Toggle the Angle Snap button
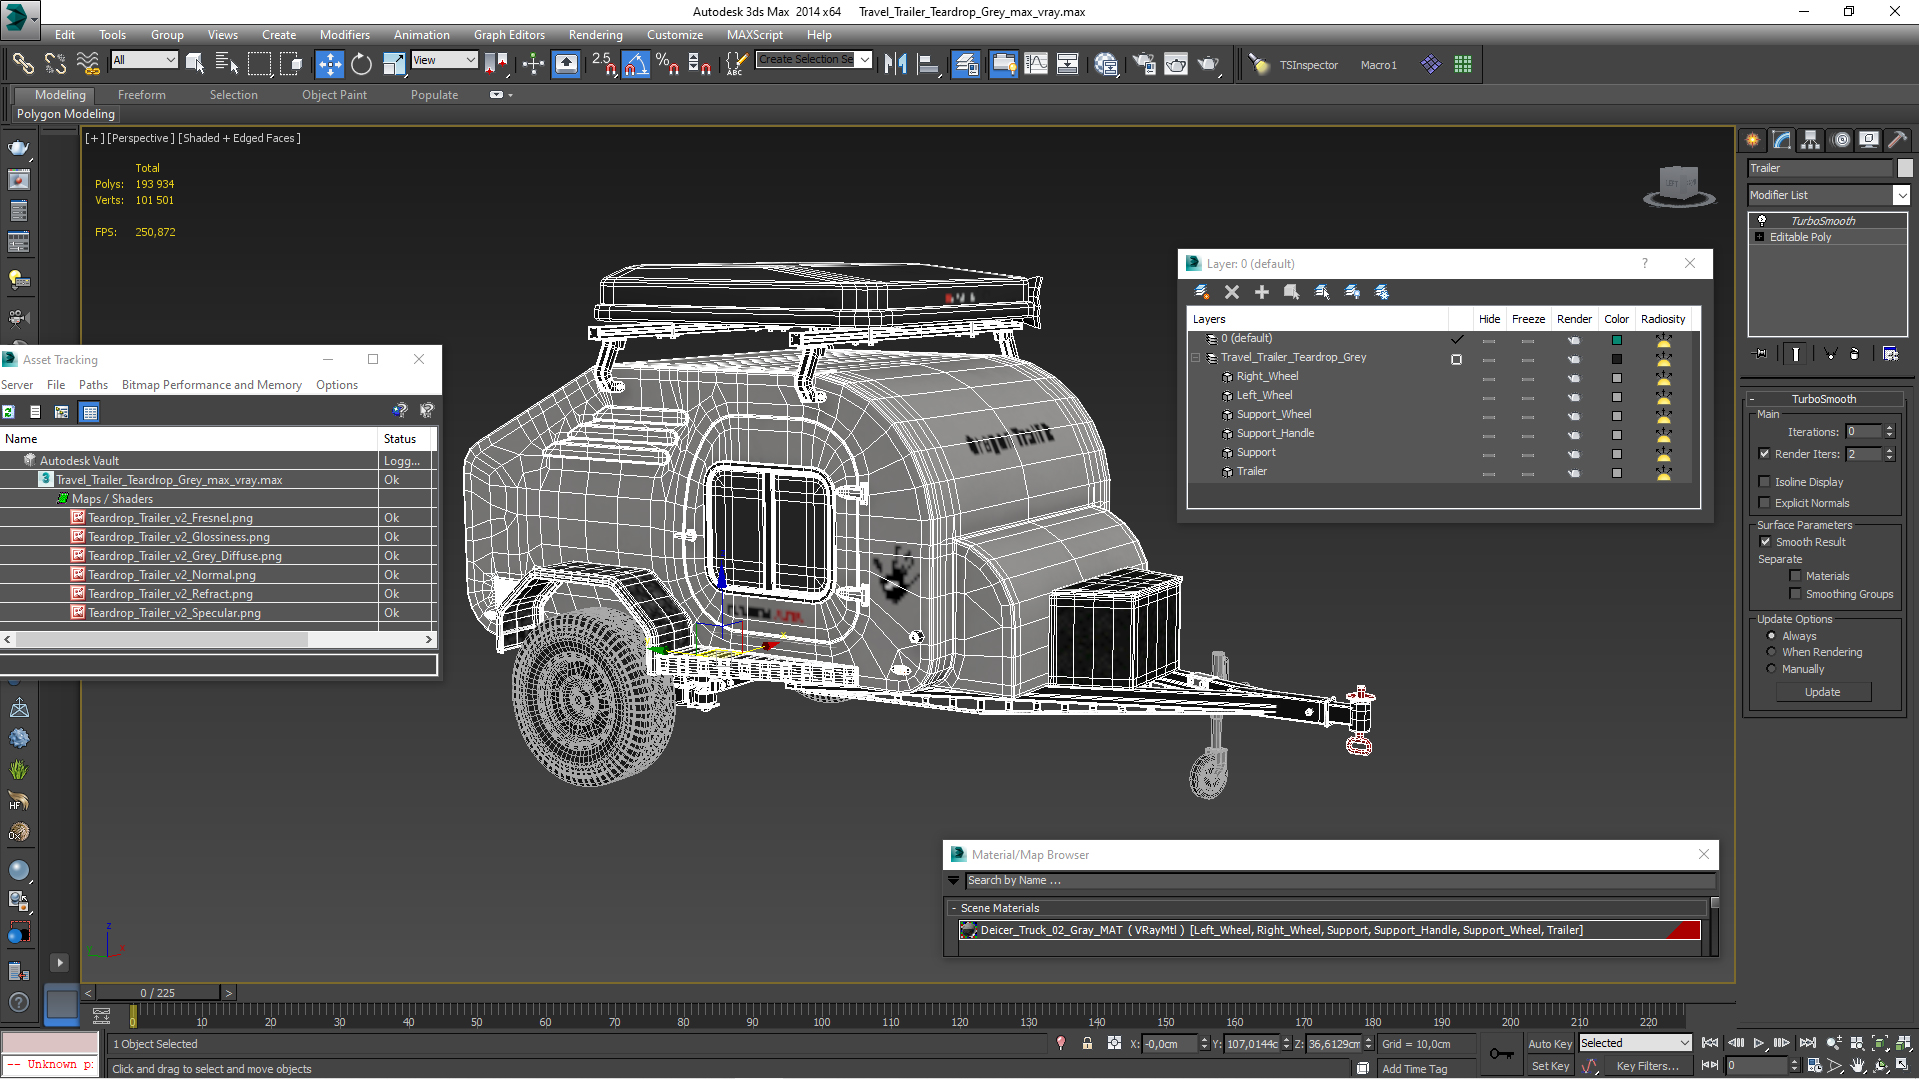Image resolution: width=1920 pixels, height=1080 pixels. point(636,64)
